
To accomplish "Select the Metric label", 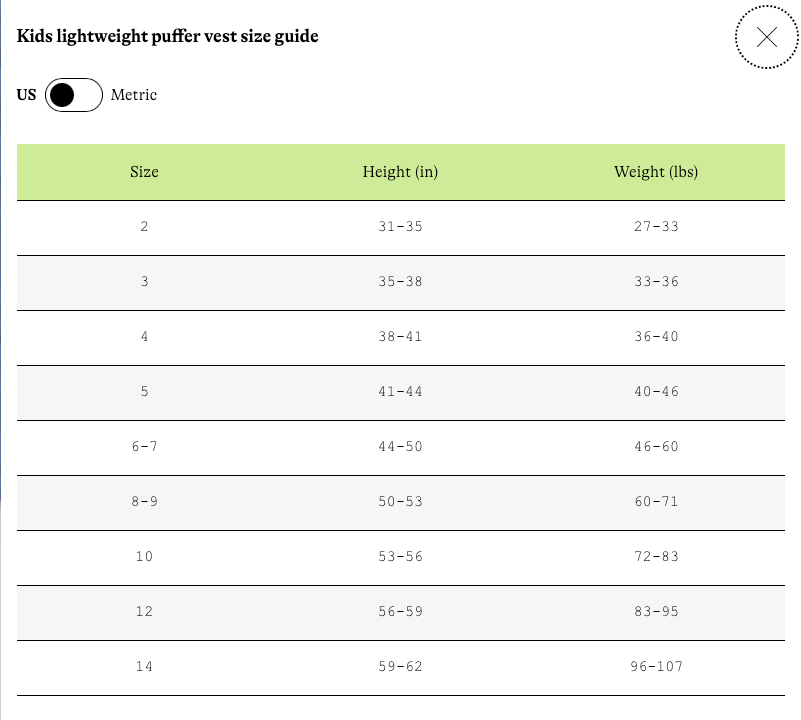I will [x=134, y=95].
